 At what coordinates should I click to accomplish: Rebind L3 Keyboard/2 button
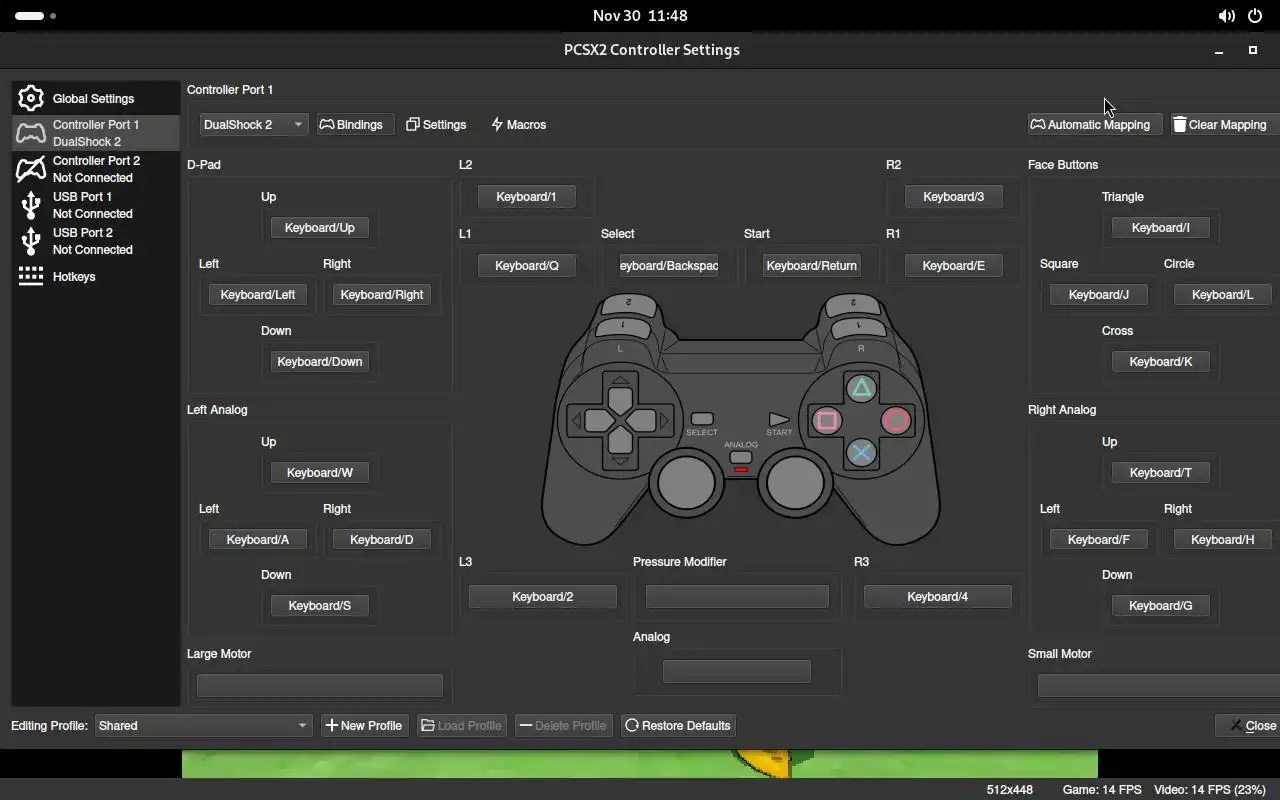pyautogui.click(x=543, y=597)
